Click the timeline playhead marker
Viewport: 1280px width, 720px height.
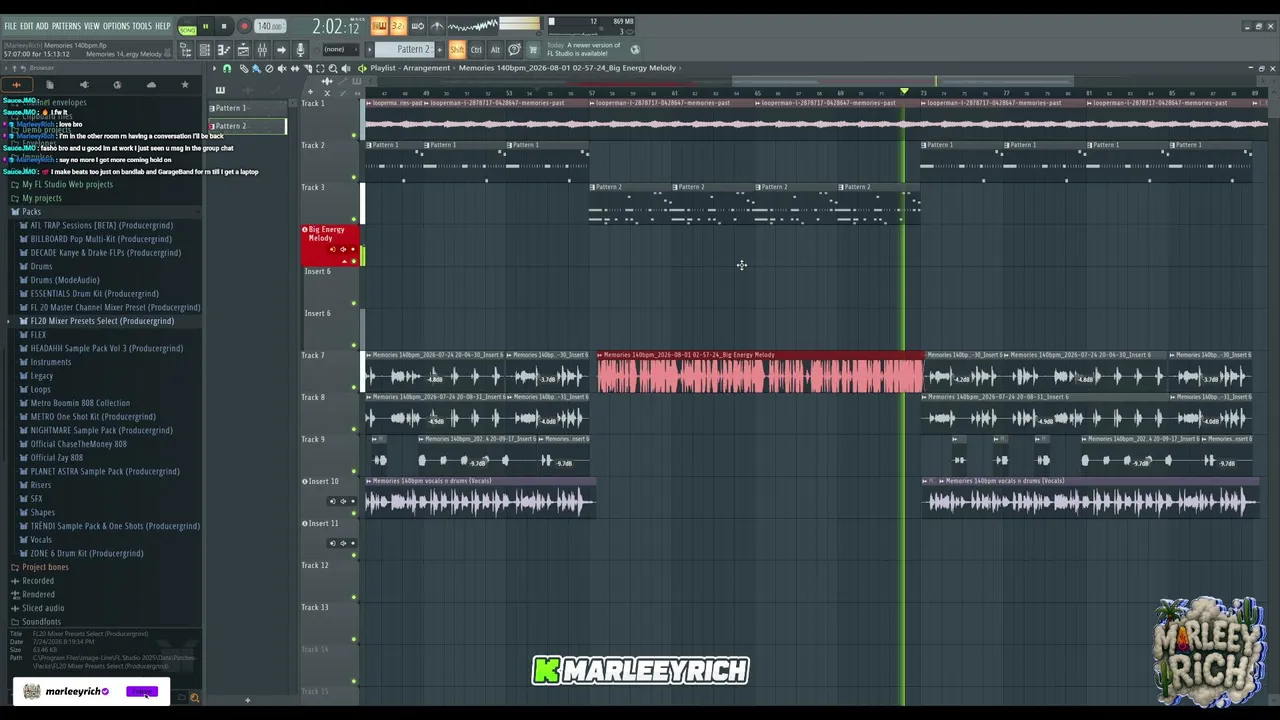click(904, 92)
